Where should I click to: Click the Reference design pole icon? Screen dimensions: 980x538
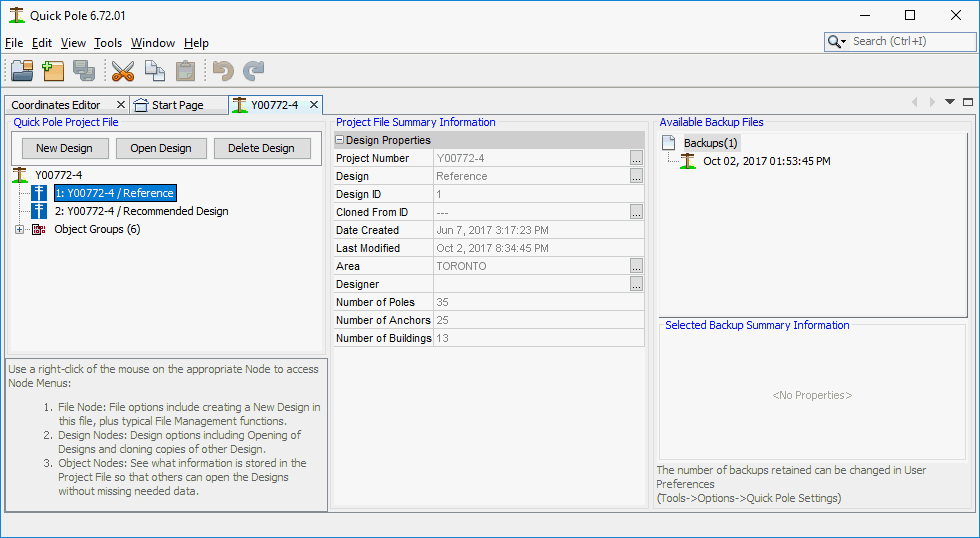pyautogui.click(x=39, y=193)
